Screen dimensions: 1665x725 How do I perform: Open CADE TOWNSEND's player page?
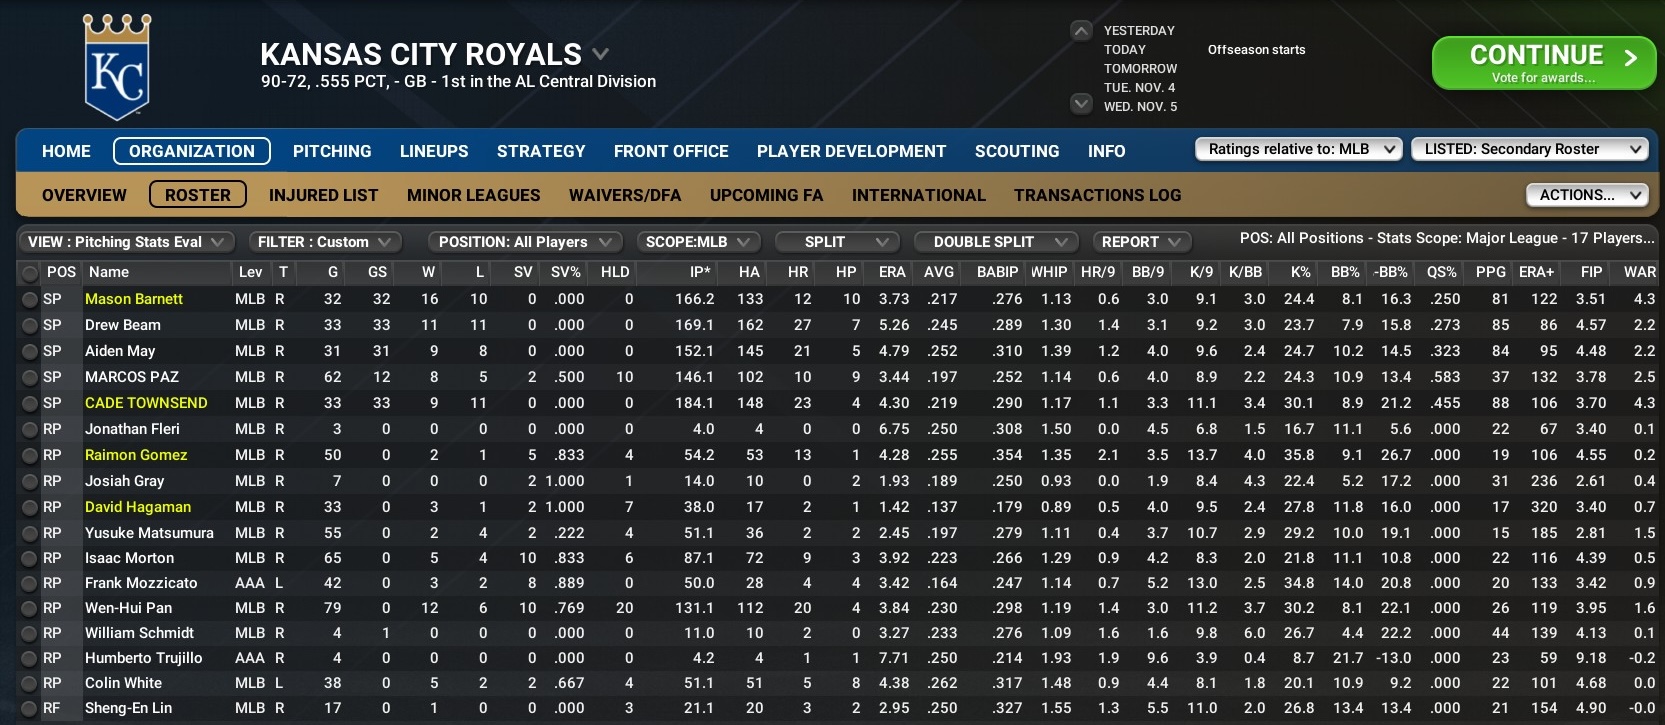(146, 403)
